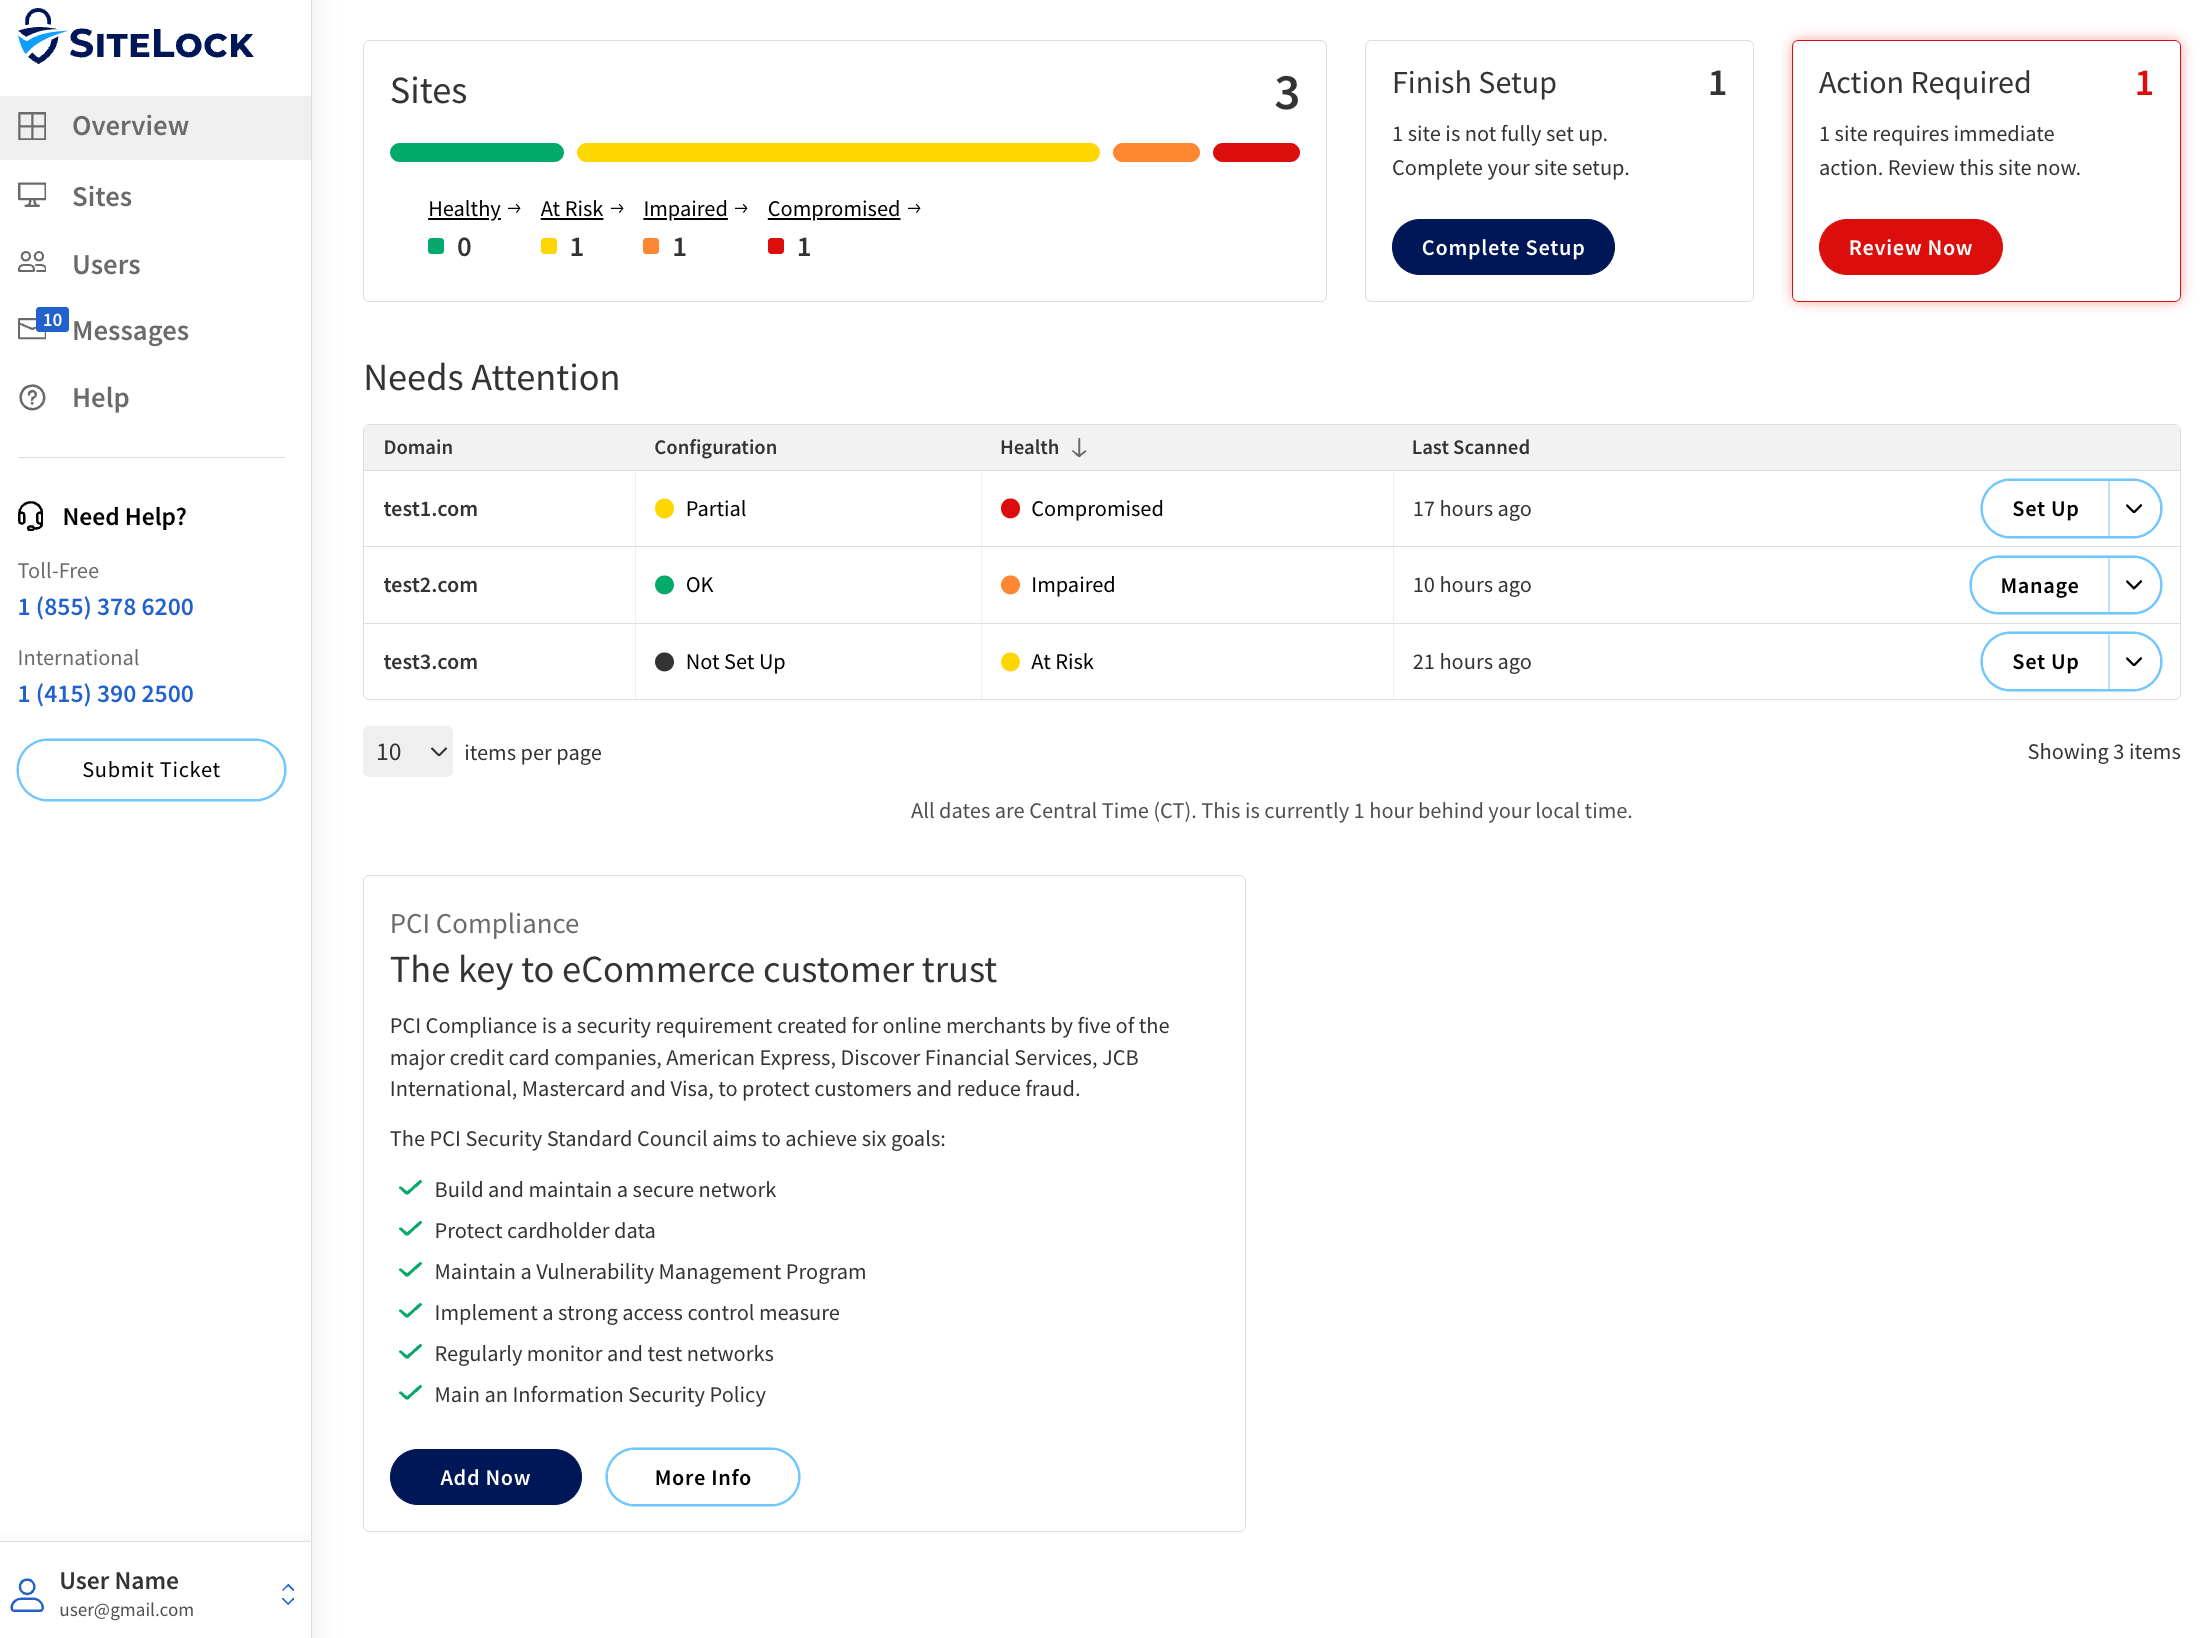Screen dimensions: 2204x1638
Task: Click the red Compromised status dot for test1.com
Action: (1010, 508)
